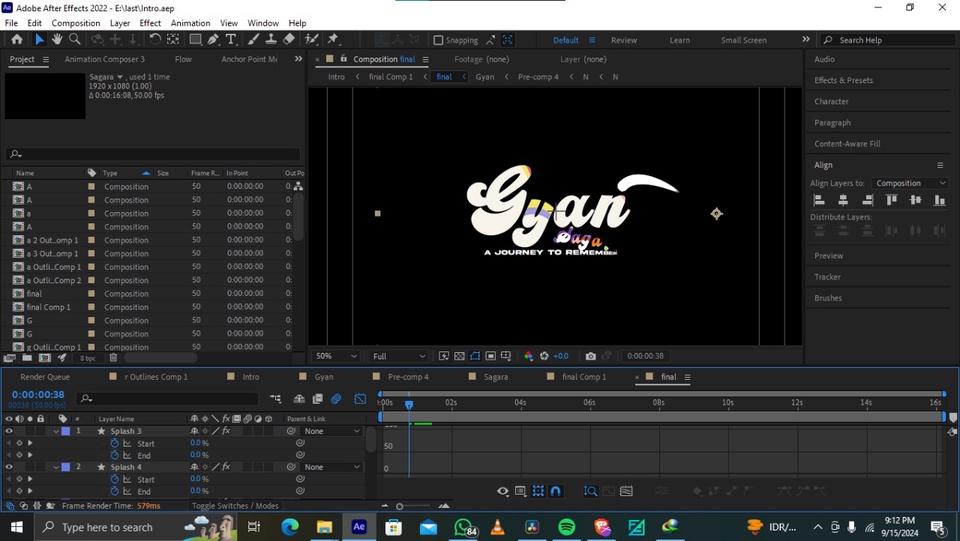
Task: Click Toggle Switches / Modes button
Action: click(x=235, y=506)
